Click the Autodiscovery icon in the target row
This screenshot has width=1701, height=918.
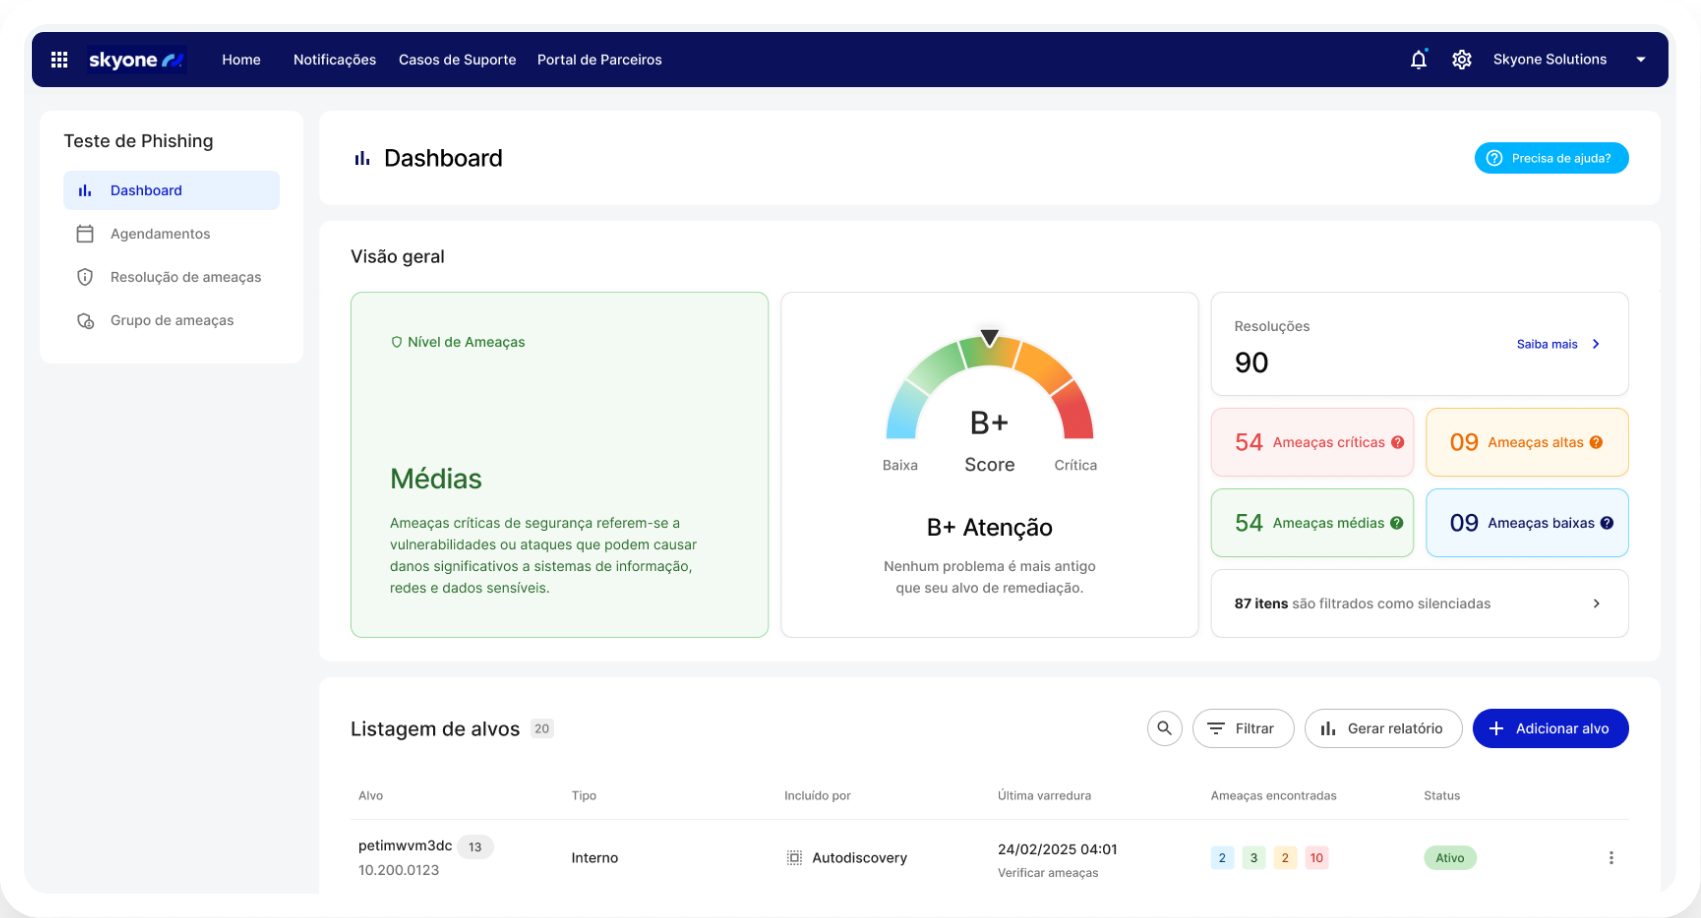pyautogui.click(x=793, y=857)
